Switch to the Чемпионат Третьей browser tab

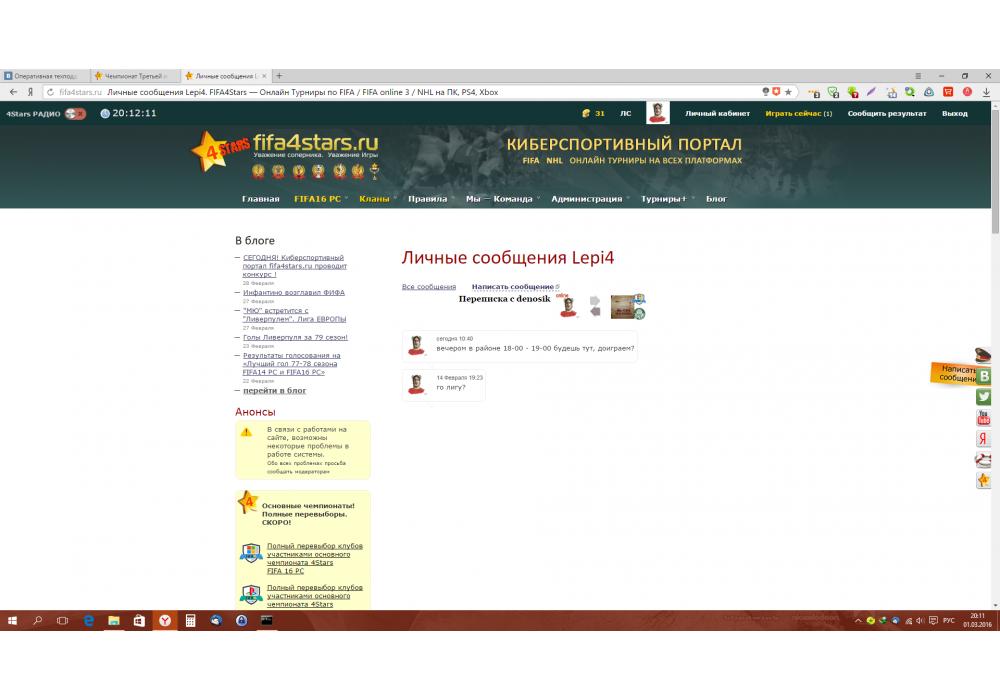[x=135, y=76]
